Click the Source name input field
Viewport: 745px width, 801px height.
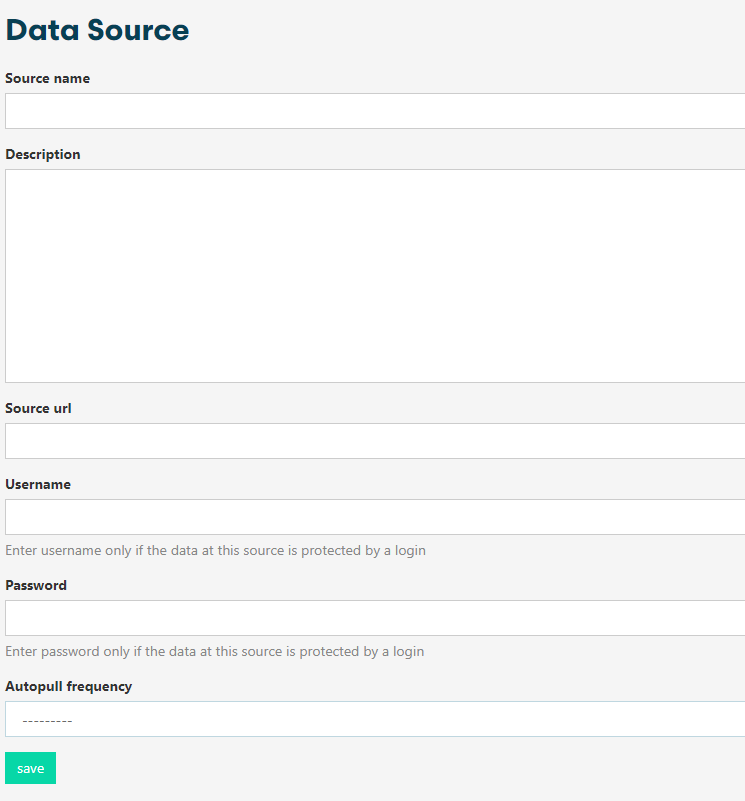(x=375, y=111)
